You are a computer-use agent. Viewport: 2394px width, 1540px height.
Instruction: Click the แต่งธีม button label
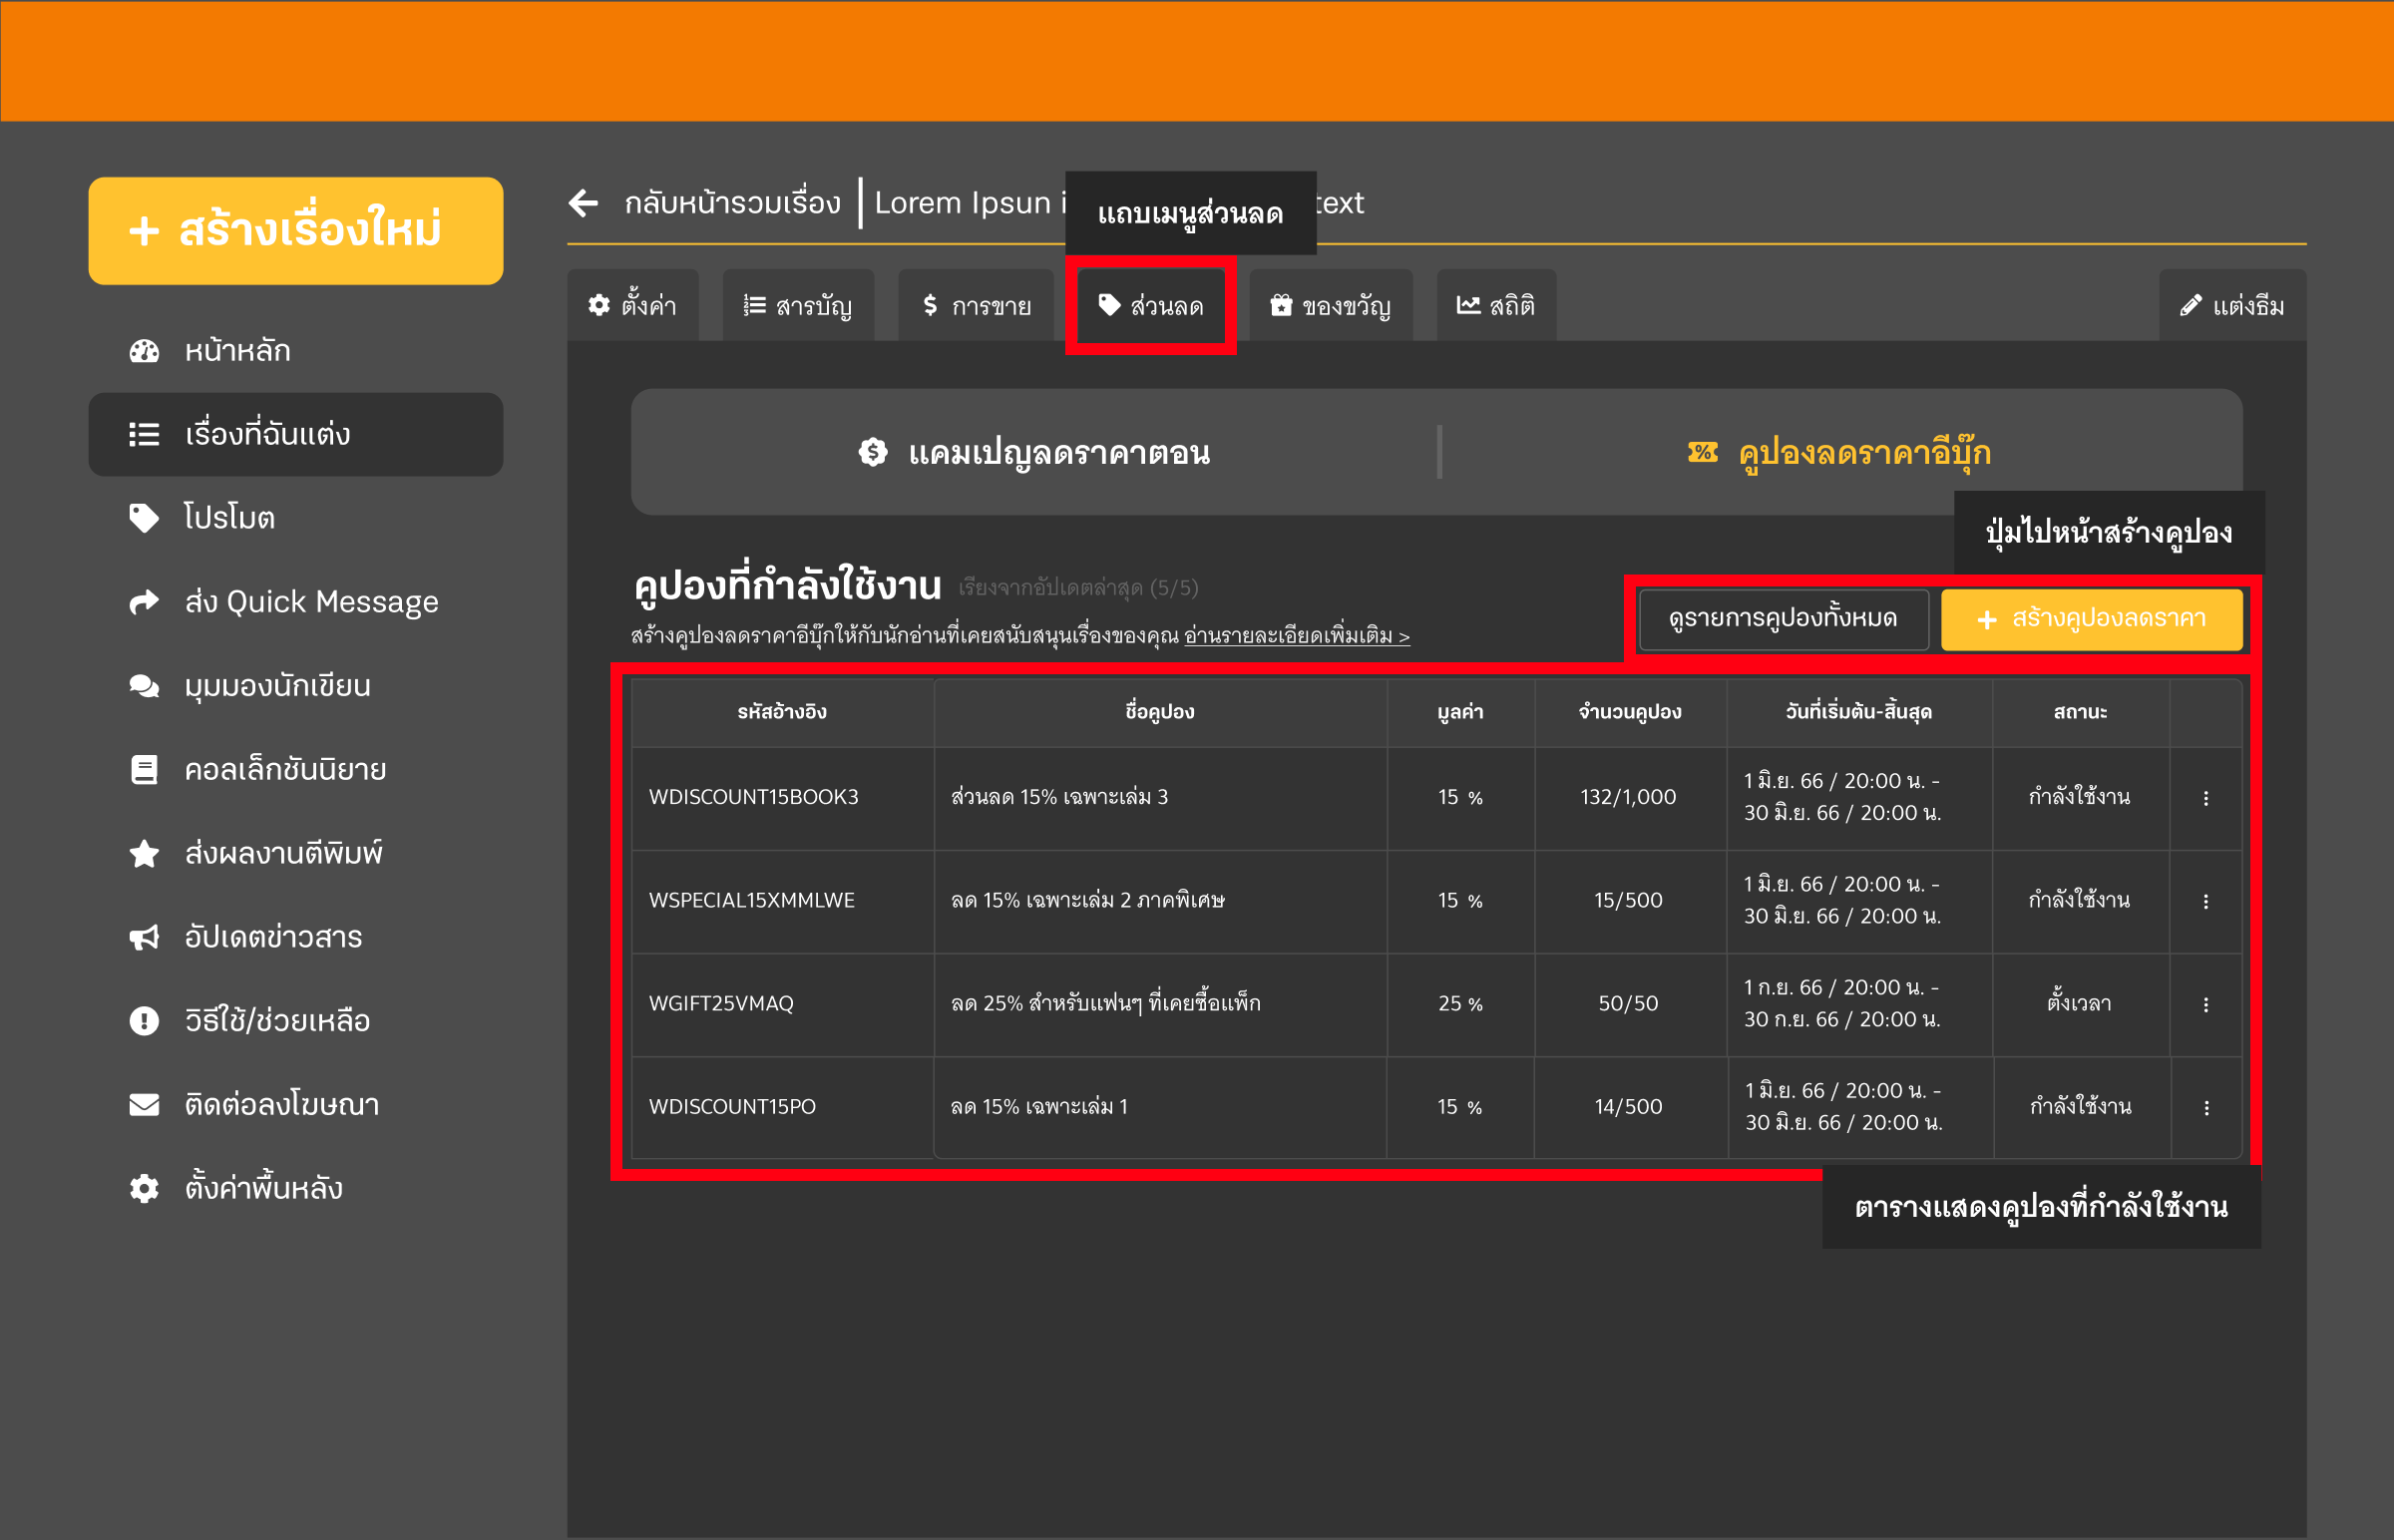coord(2248,306)
